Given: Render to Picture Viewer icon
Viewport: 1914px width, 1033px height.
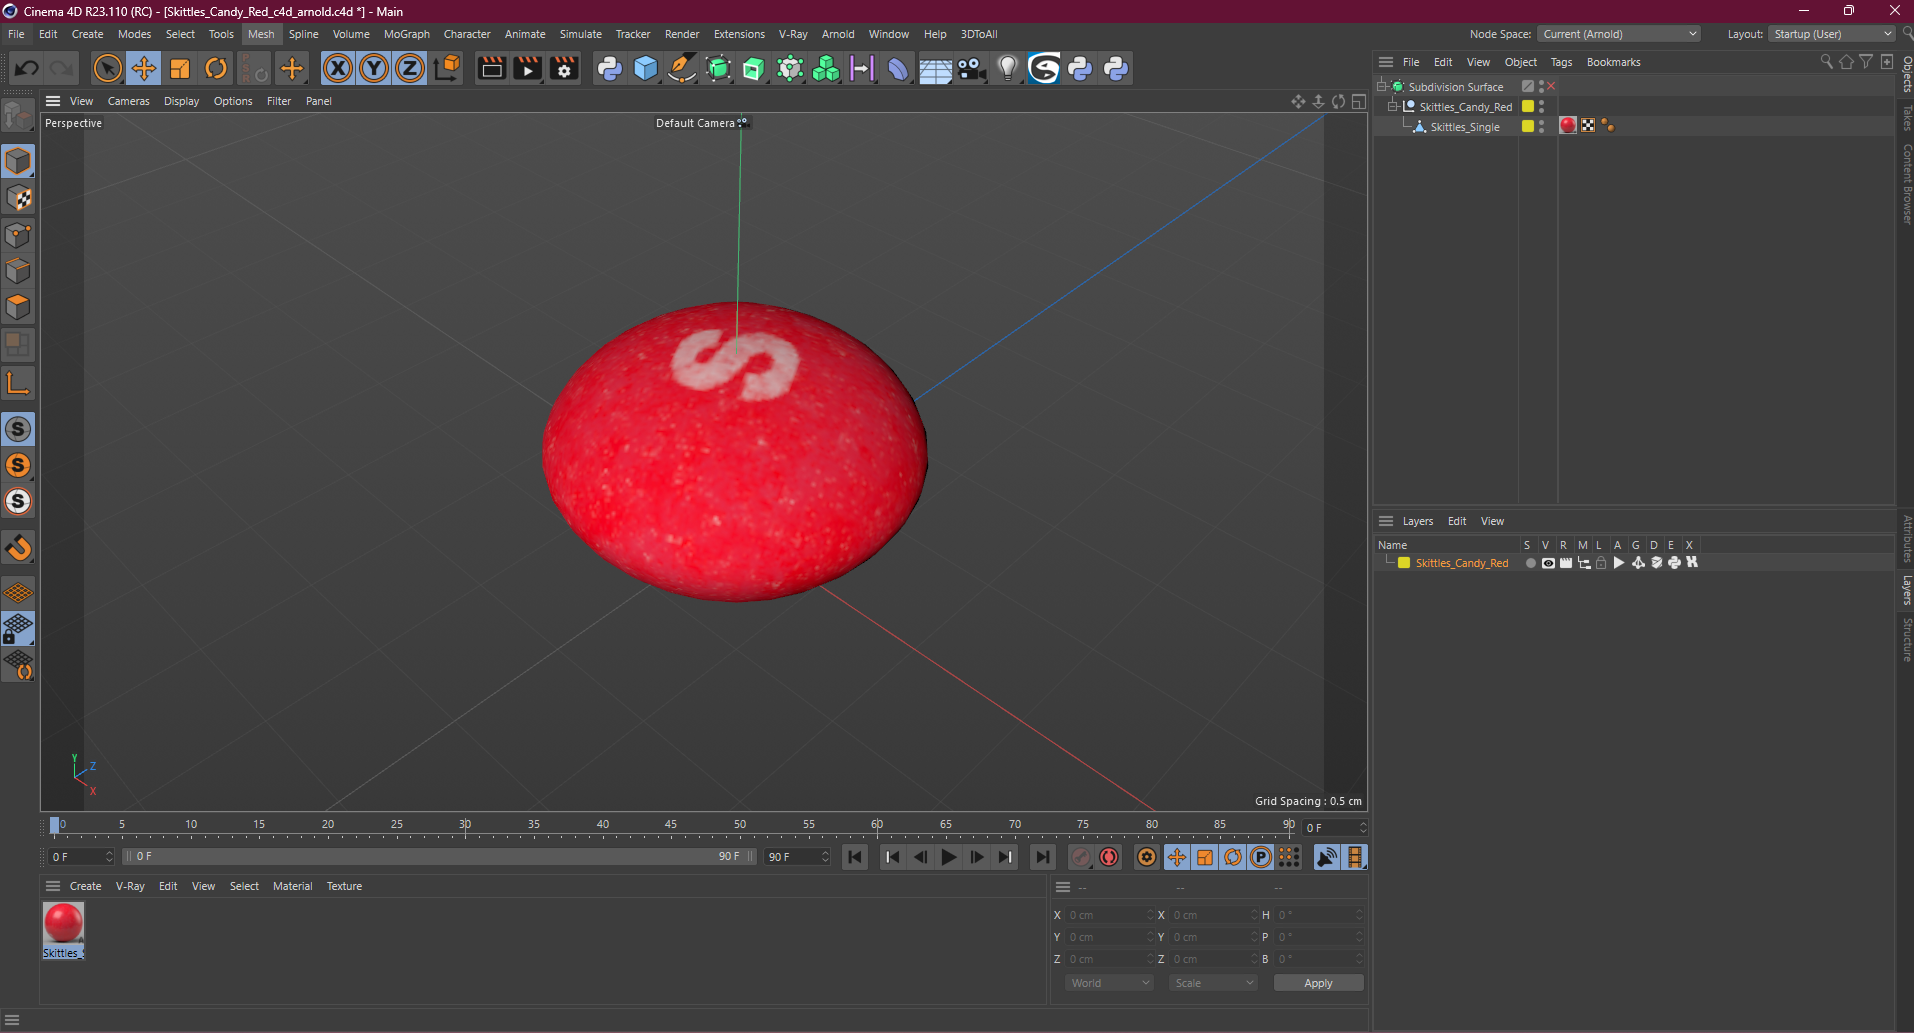Looking at the screenshot, I should [x=528, y=68].
